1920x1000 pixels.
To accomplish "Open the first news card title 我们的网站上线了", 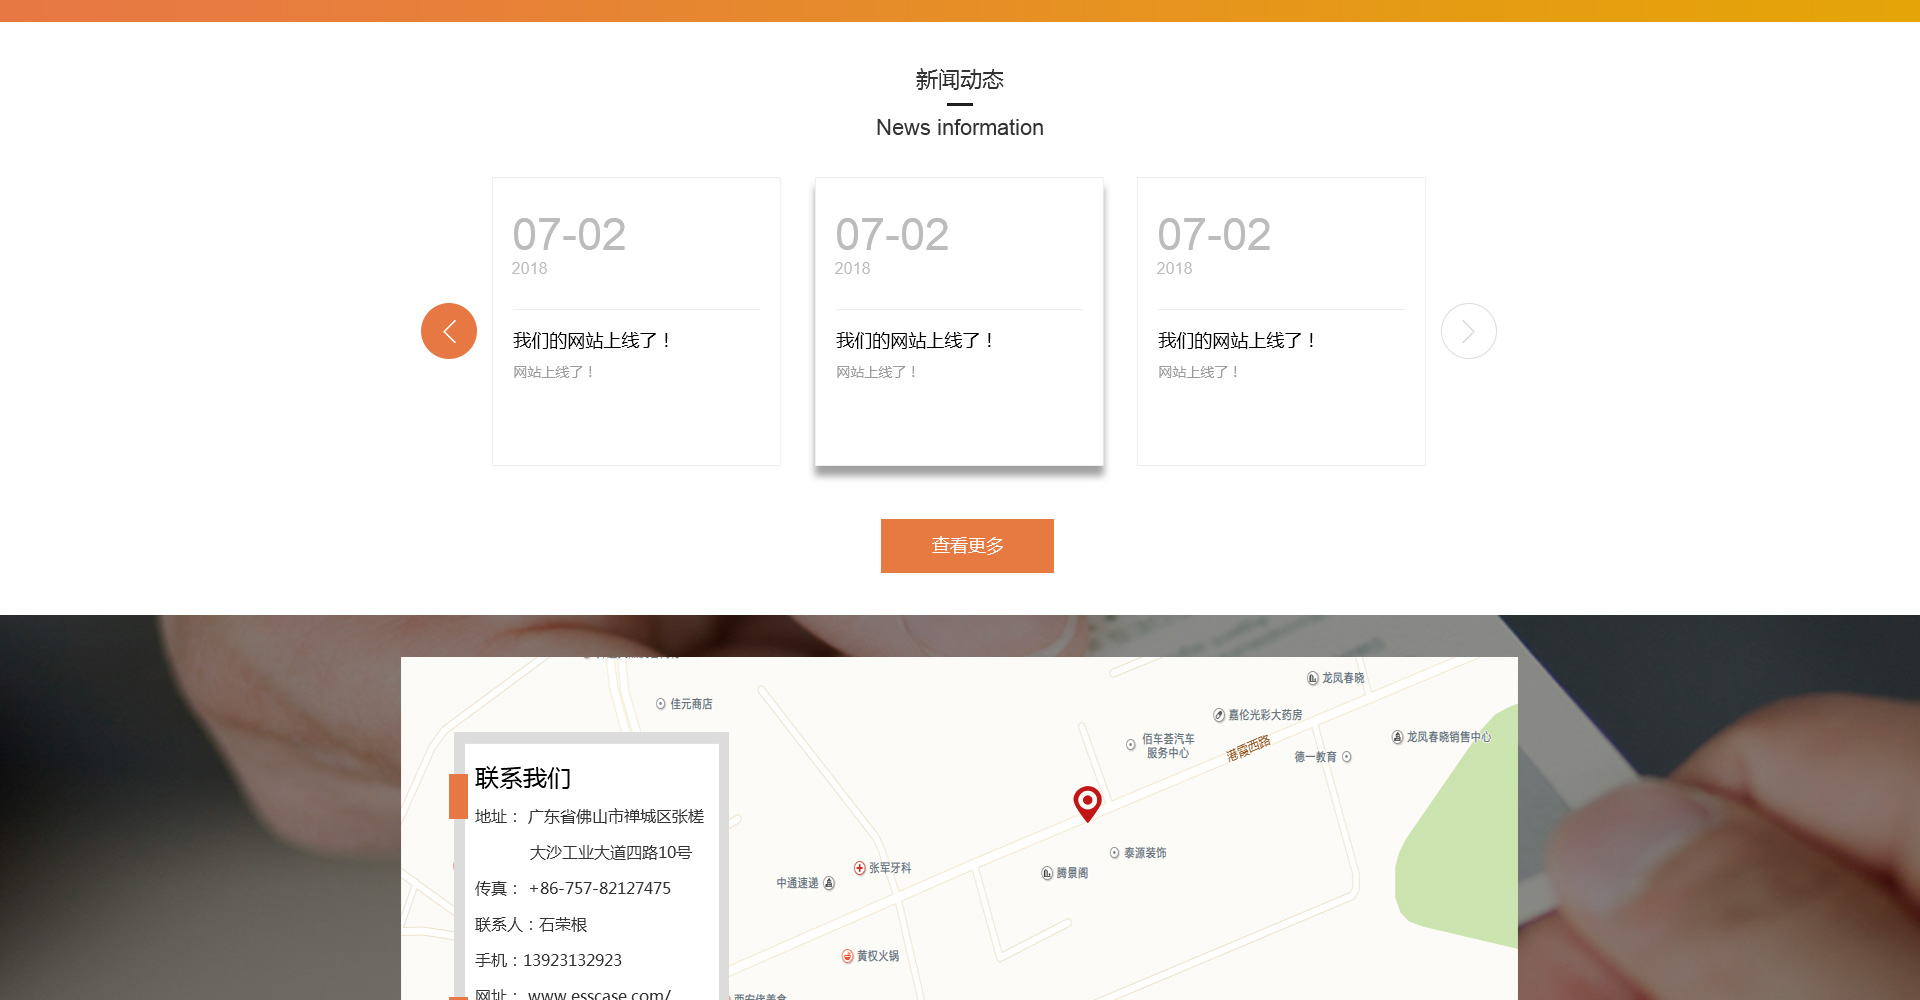I will tap(592, 341).
